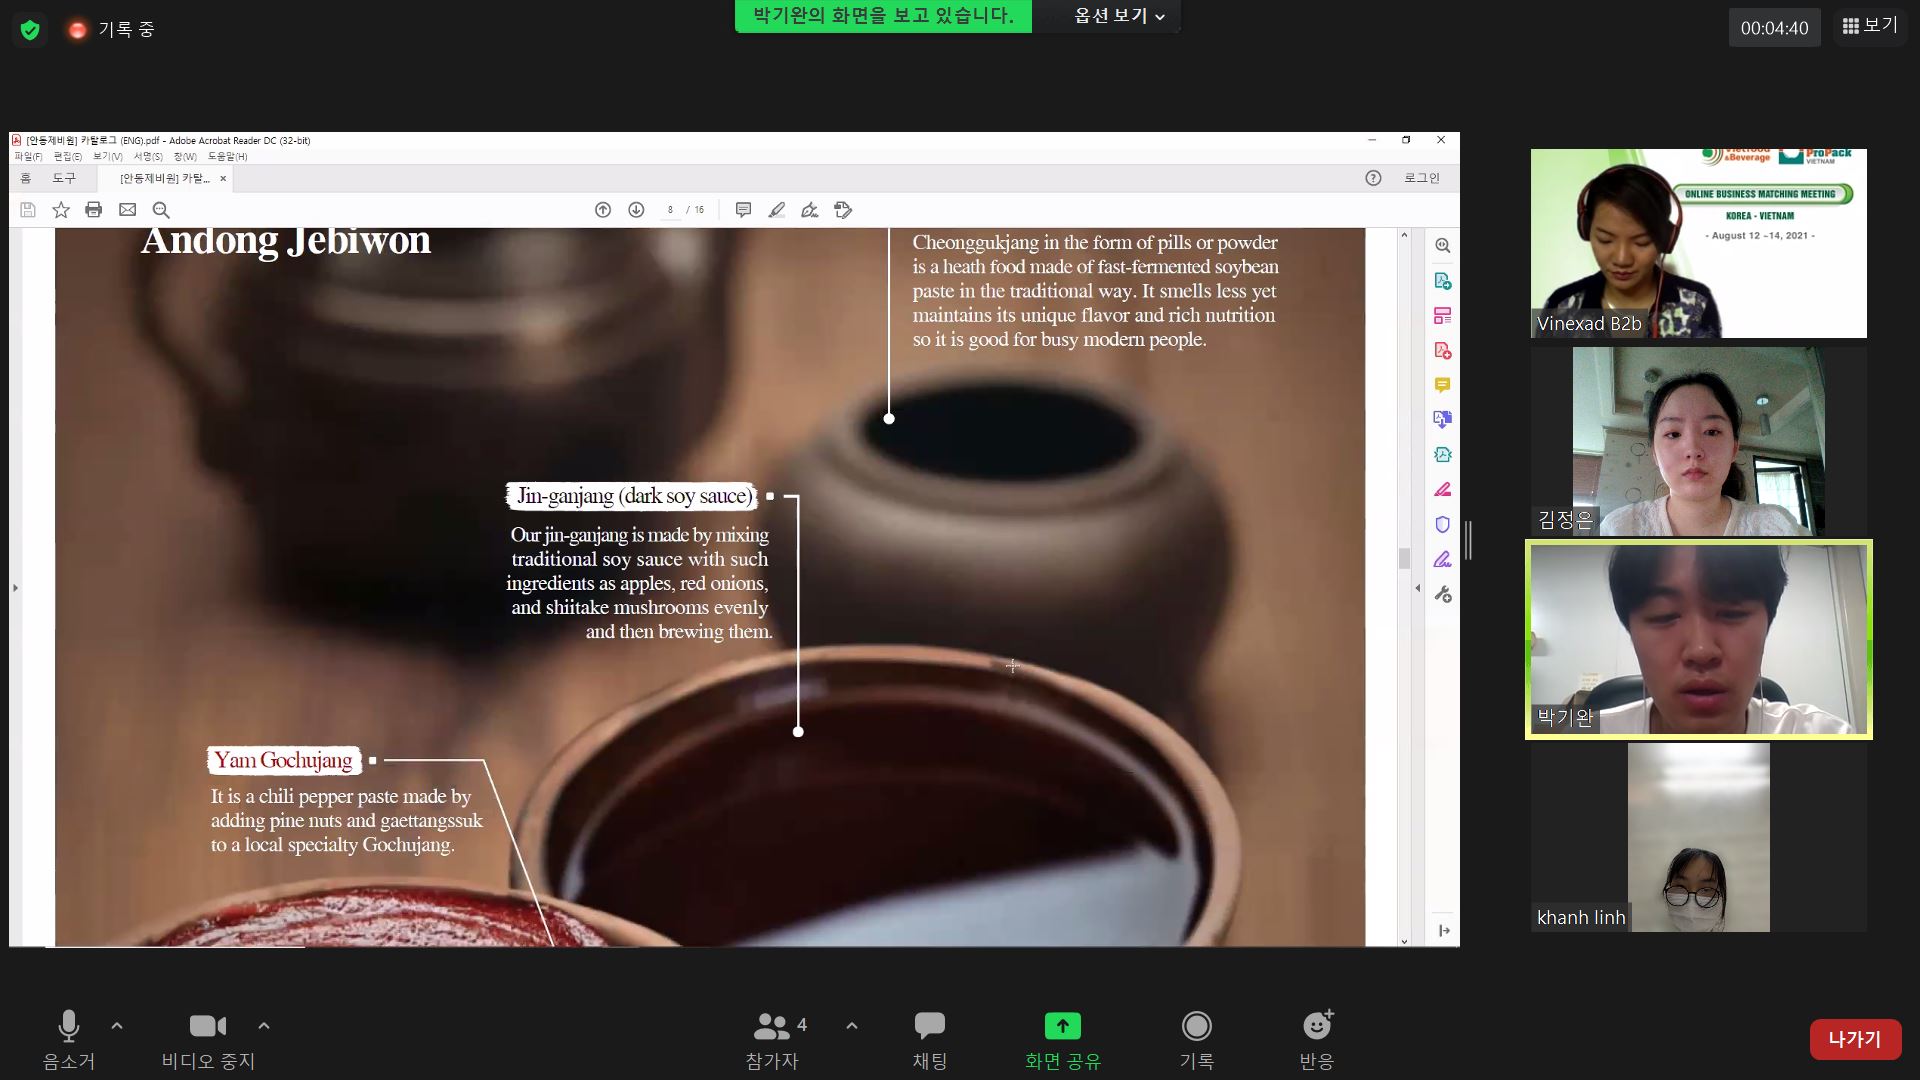Click the green encryption shield icon
This screenshot has width=1920, height=1080.
pyautogui.click(x=30, y=30)
